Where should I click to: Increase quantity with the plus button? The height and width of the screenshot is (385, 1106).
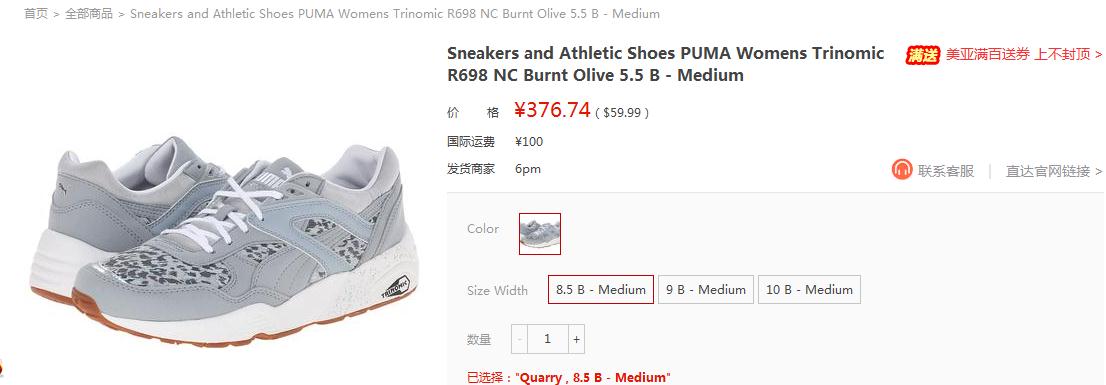click(x=576, y=339)
